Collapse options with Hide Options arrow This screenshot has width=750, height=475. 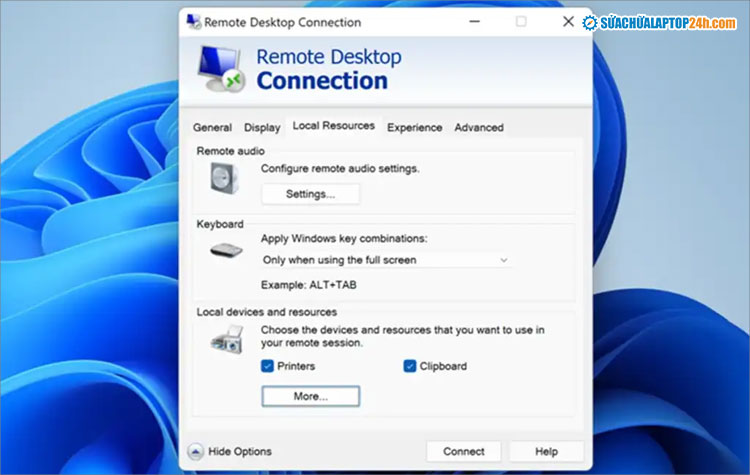click(x=195, y=452)
